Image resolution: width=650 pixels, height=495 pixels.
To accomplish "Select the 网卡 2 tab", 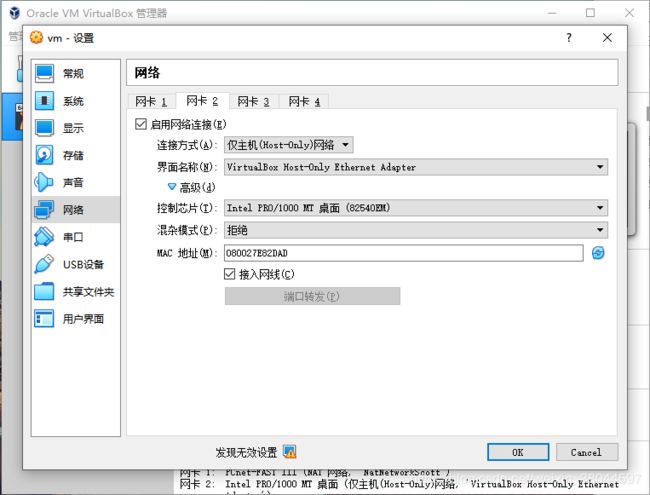I will tap(202, 100).
